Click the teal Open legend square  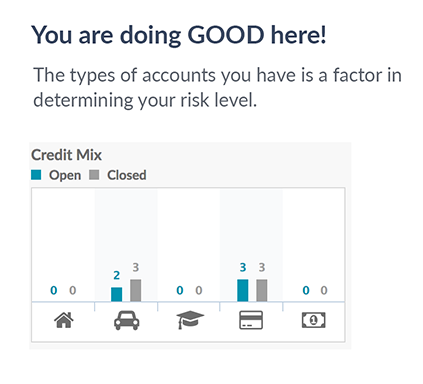[36, 175]
